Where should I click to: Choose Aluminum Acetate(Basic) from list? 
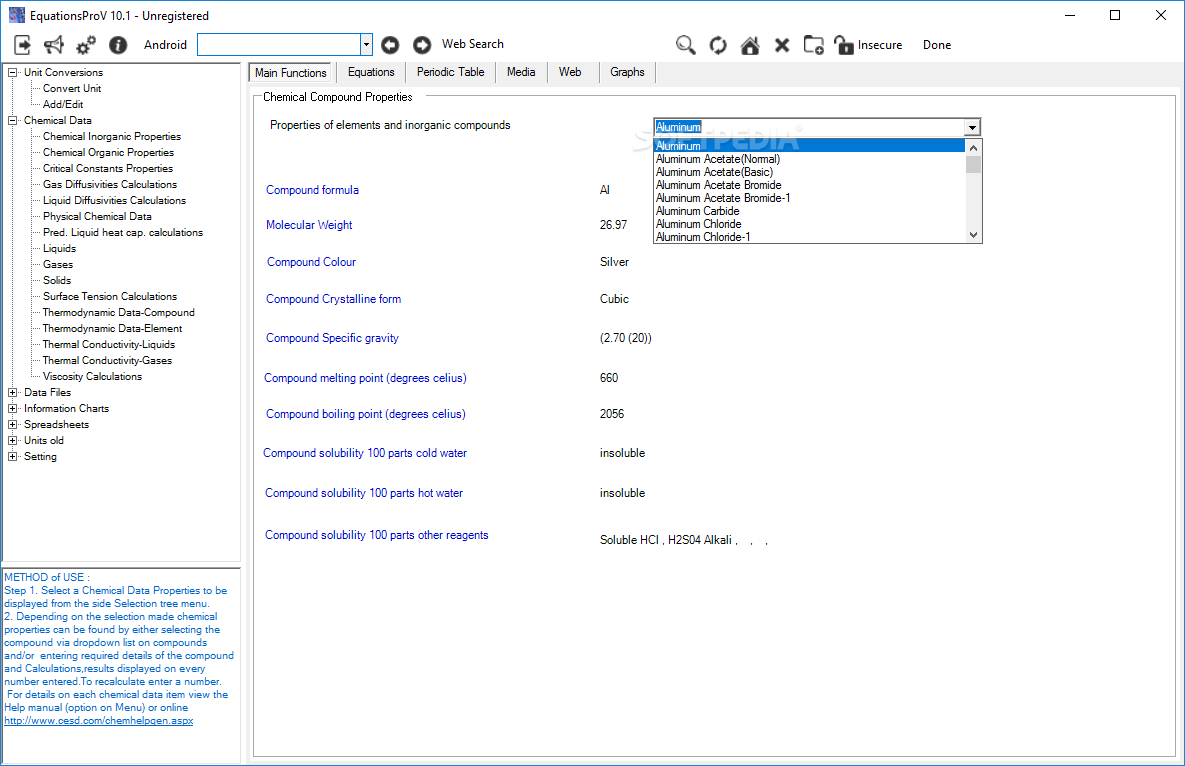[809, 172]
